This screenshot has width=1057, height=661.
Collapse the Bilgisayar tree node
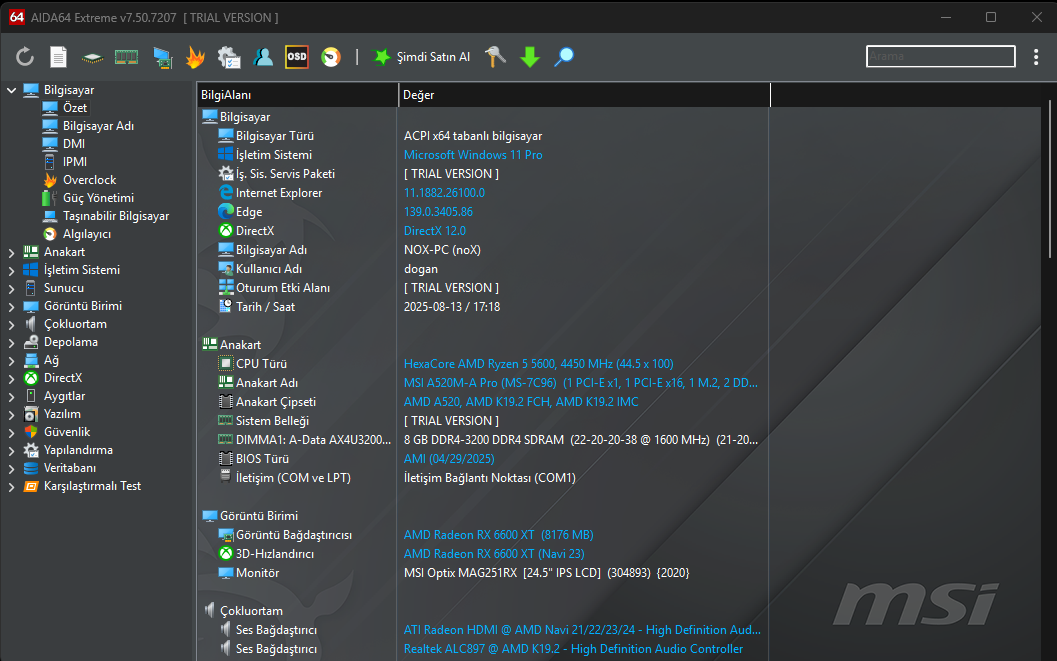pos(11,90)
